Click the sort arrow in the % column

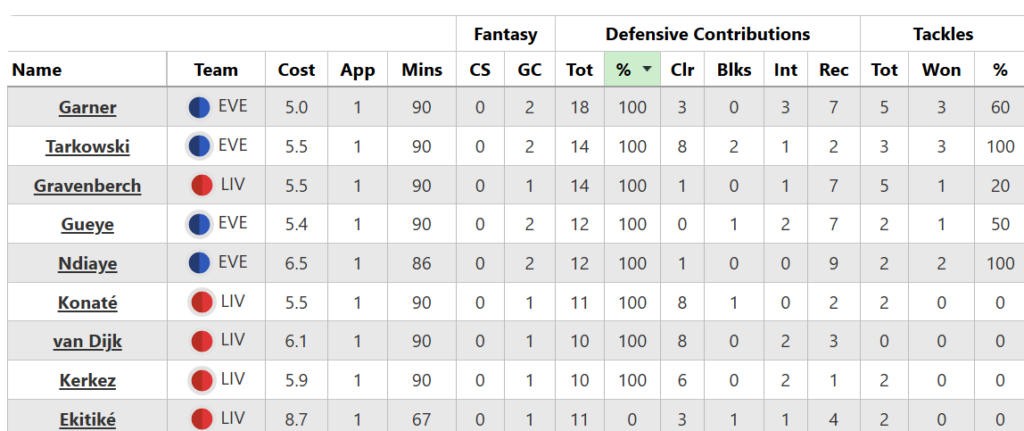tap(648, 70)
